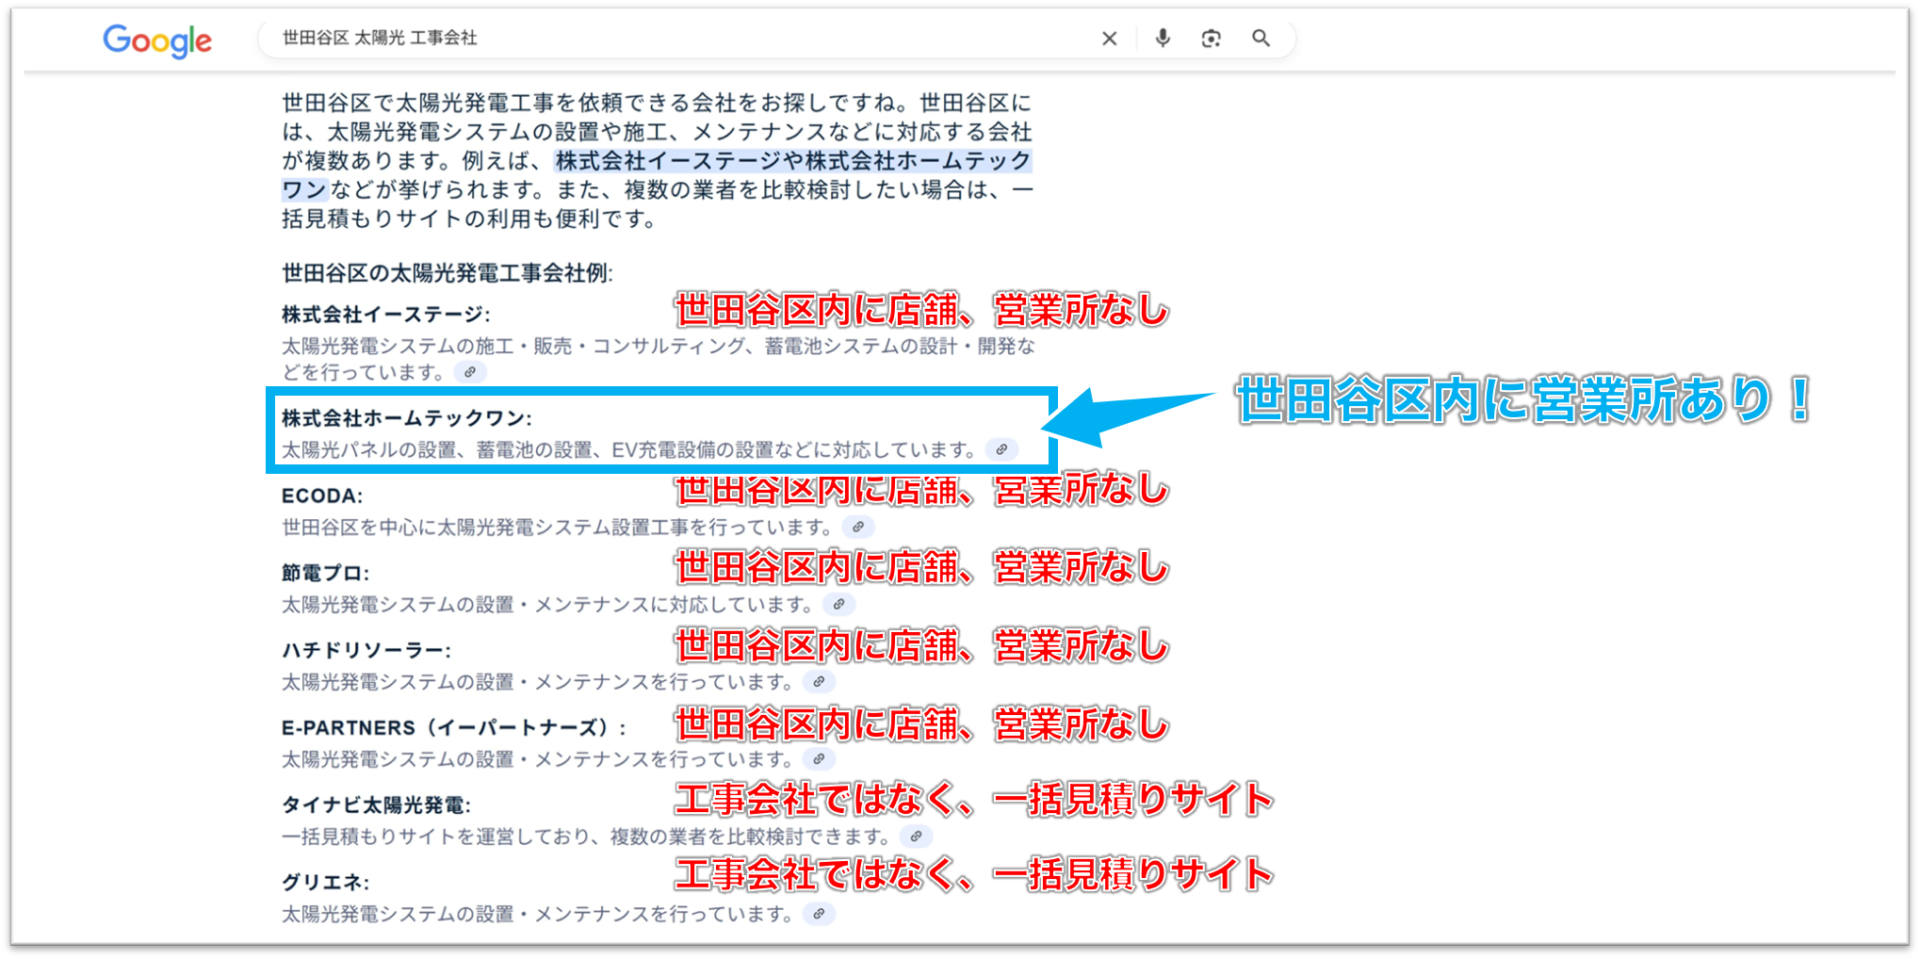Select the heading 株式会社ホームテックワン:
The width and height of the screenshot is (1920, 959).
pos(407,418)
